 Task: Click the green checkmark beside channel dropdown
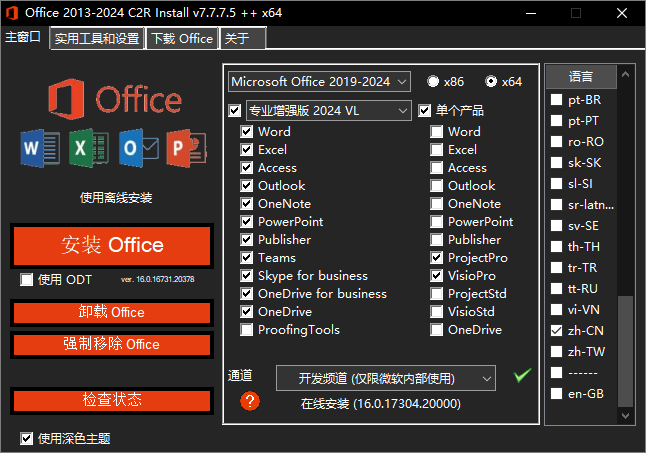pos(522,375)
